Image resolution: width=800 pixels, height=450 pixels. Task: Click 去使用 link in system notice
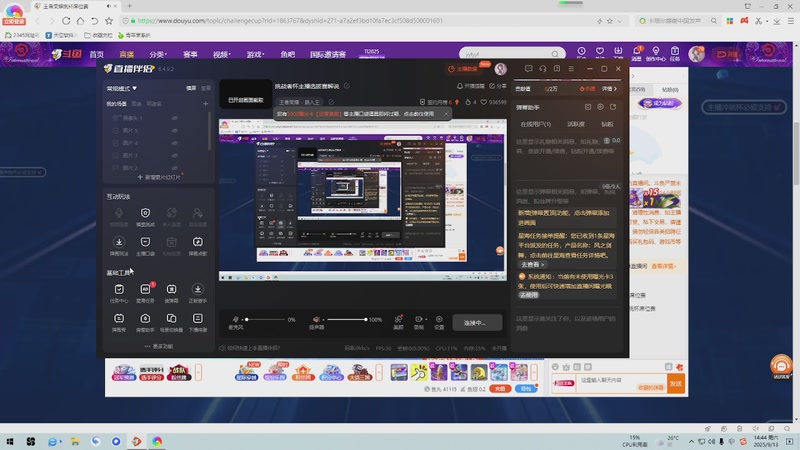point(528,295)
